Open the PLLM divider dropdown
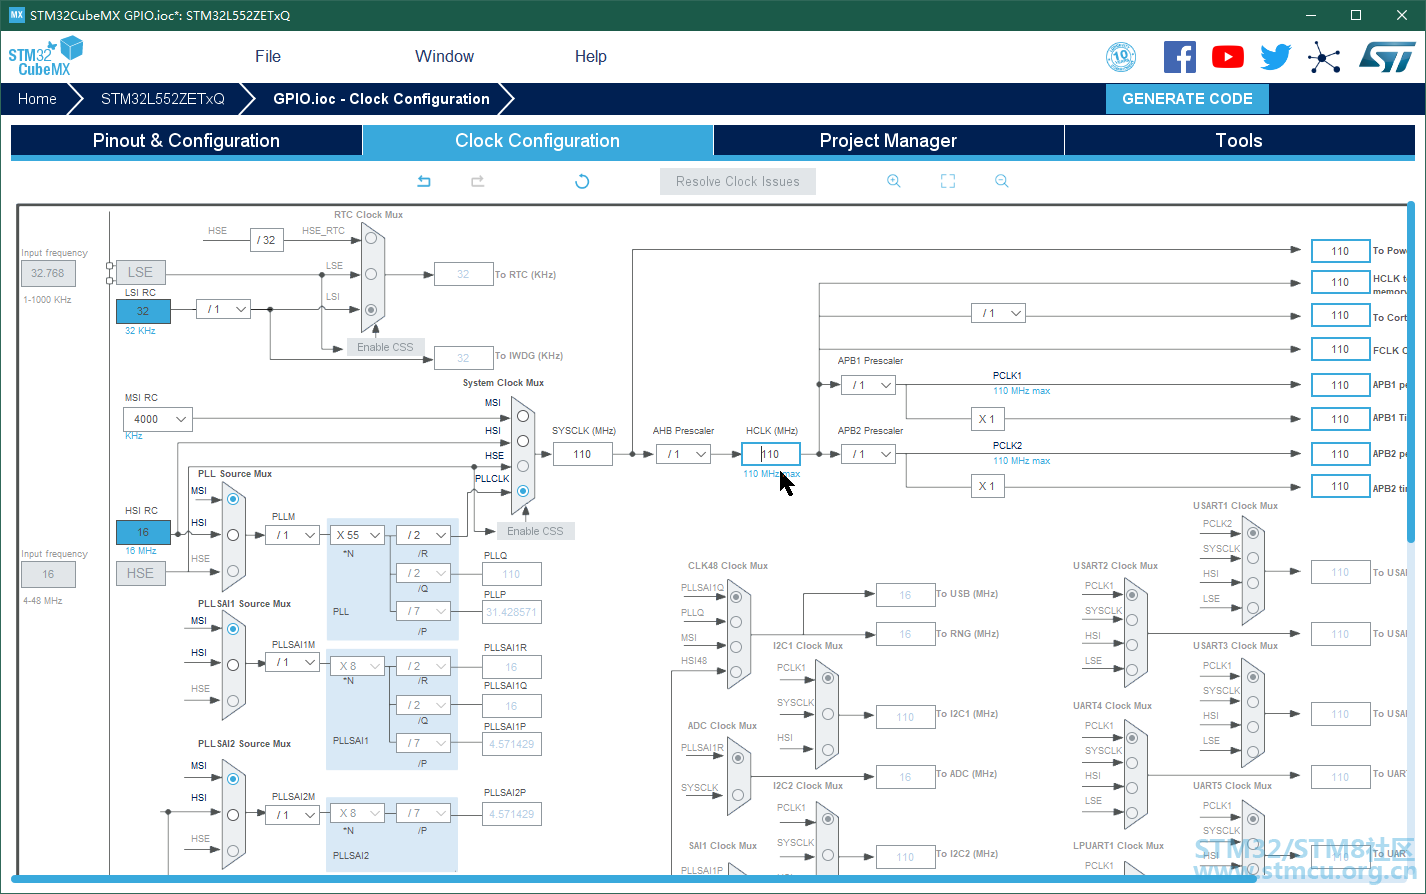Image resolution: width=1426 pixels, height=894 pixels. pos(293,535)
